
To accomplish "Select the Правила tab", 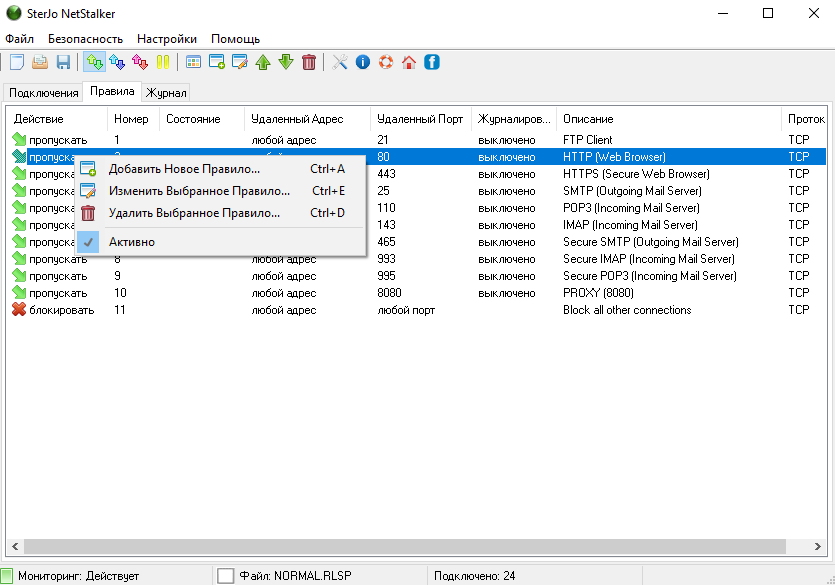I will tap(112, 91).
